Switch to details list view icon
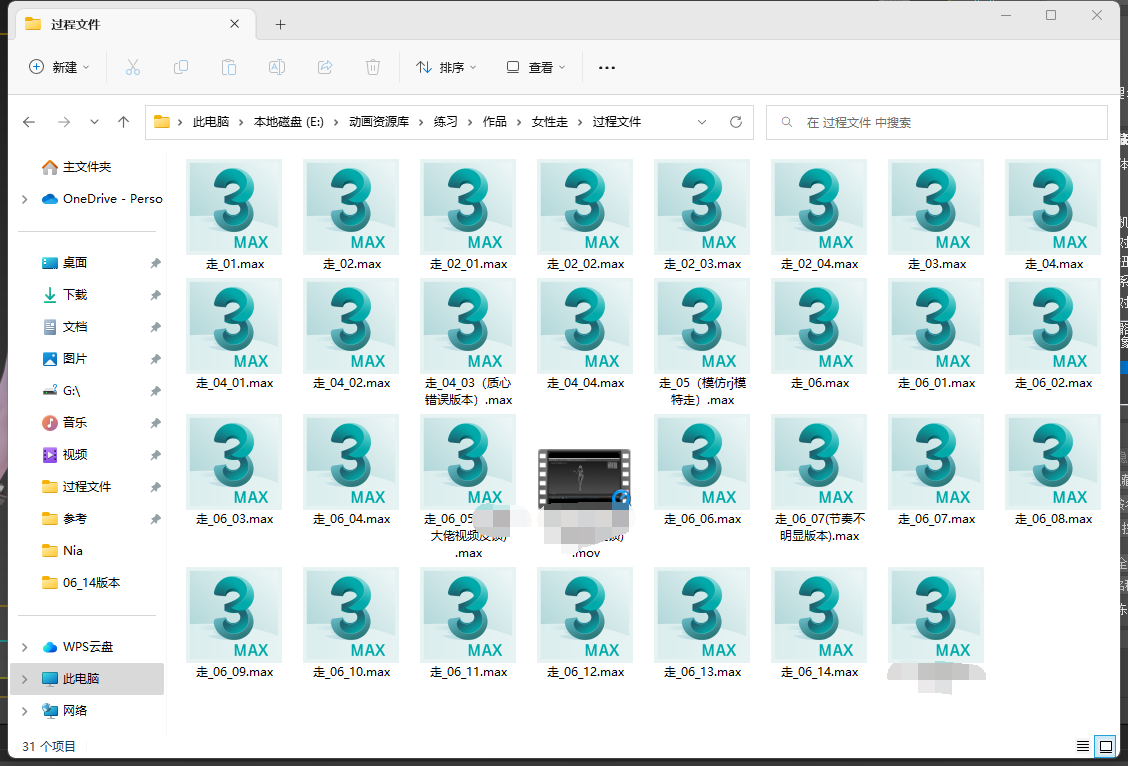Viewport: 1128px width, 766px height. 1083,746
